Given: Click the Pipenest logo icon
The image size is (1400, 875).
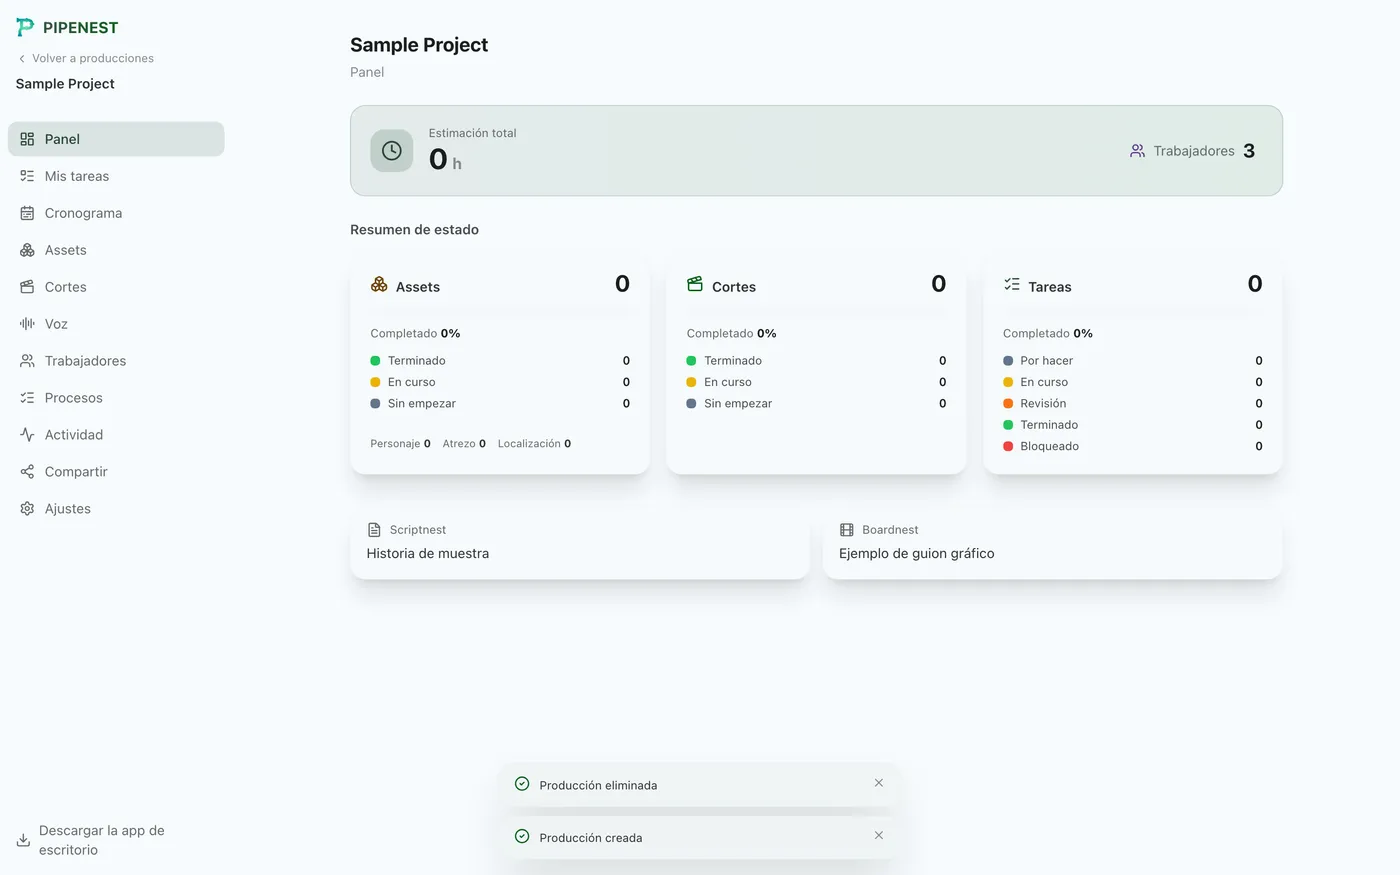Looking at the screenshot, I should click(25, 27).
